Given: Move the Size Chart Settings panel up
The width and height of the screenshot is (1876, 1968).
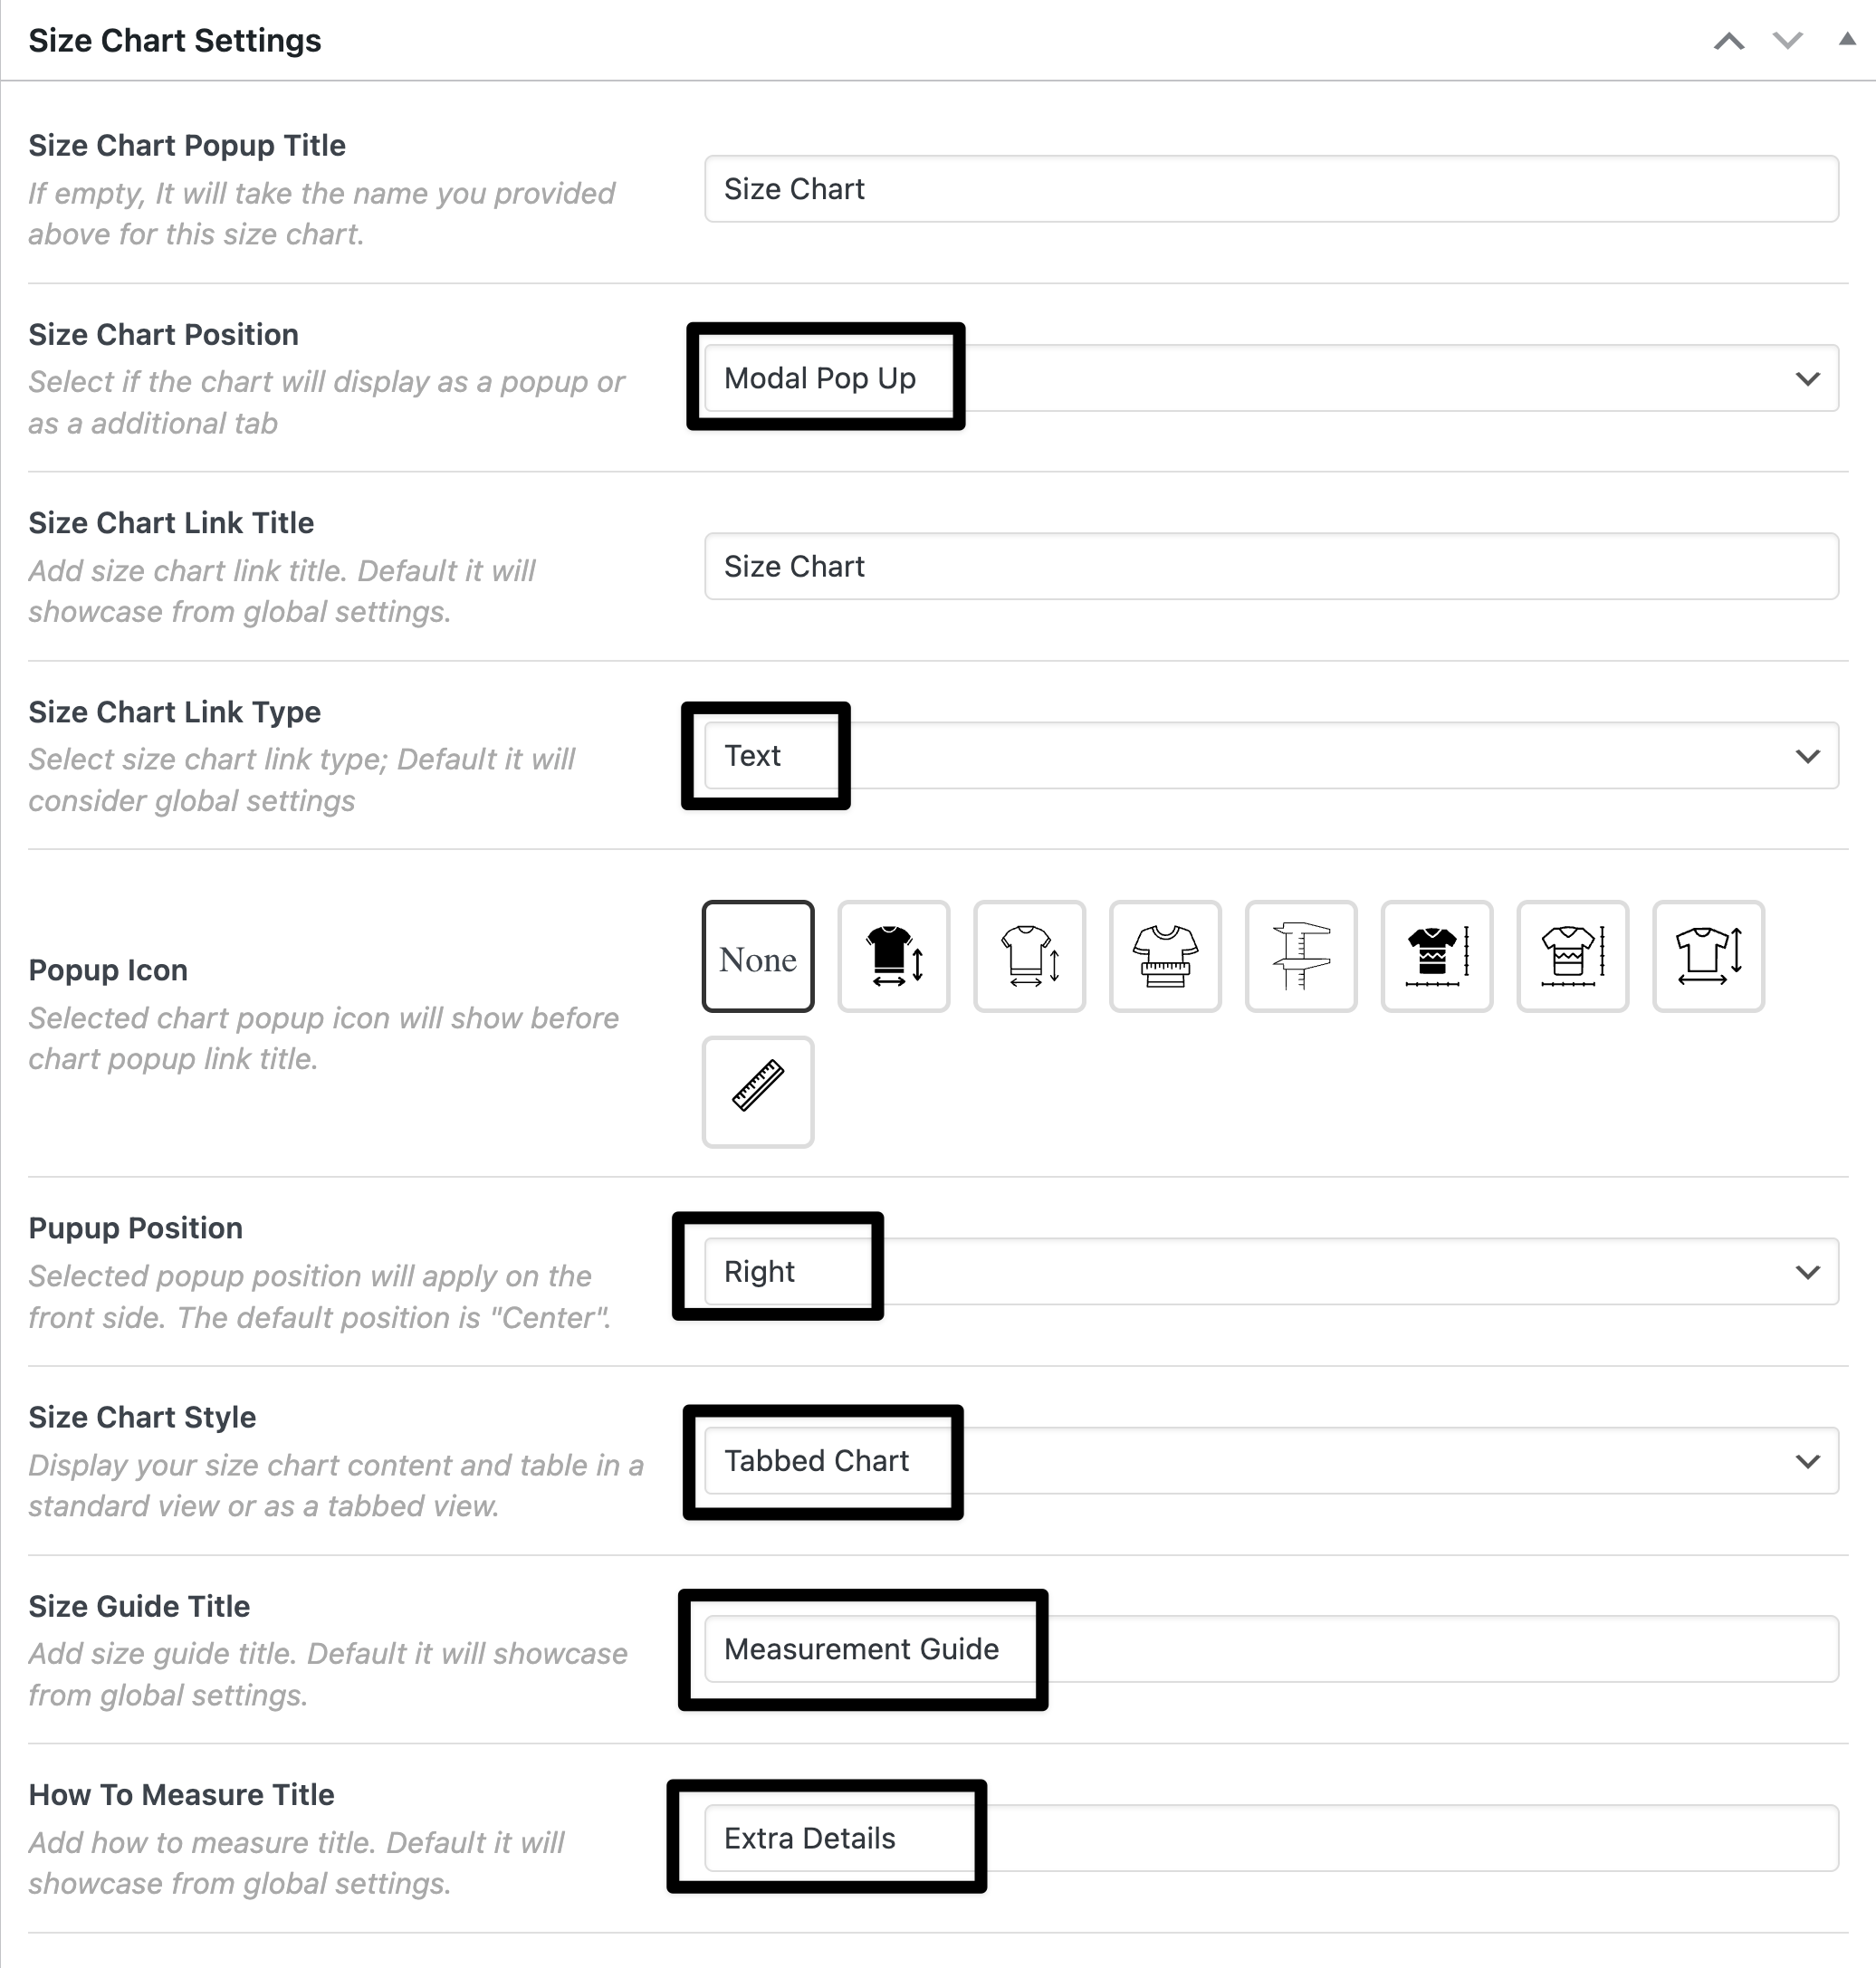Looking at the screenshot, I should click(1729, 41).
